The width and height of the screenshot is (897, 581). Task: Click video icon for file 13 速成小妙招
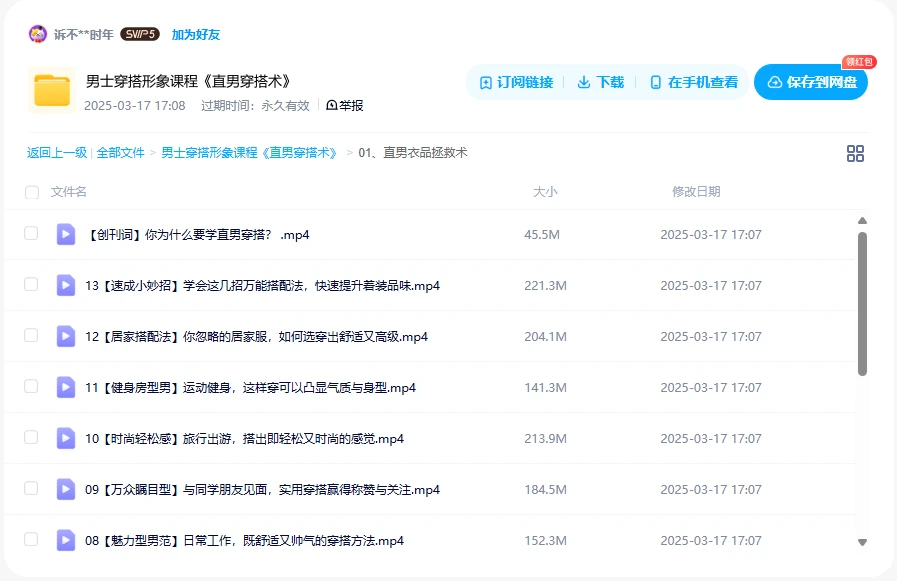[66, 285]
